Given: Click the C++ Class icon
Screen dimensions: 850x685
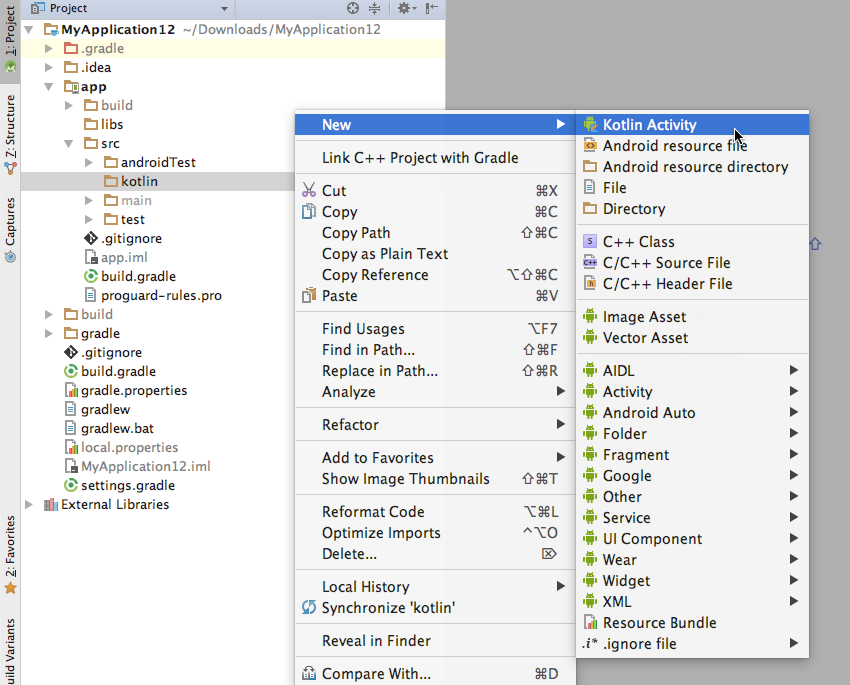Looking at the screenshot, I should 590,241.
